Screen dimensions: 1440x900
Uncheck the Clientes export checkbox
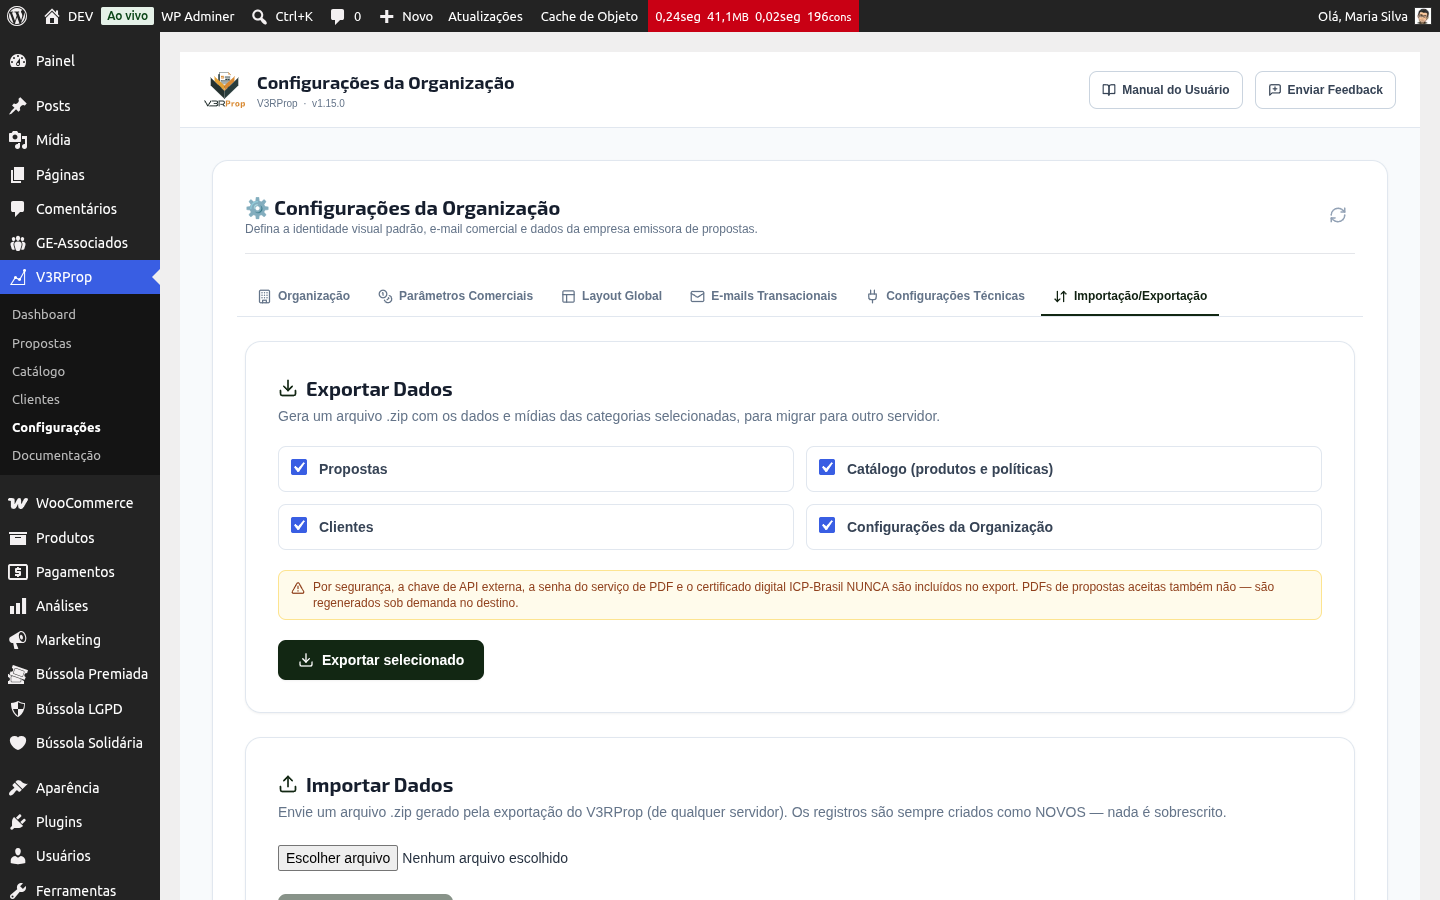[x=299, y=525]
